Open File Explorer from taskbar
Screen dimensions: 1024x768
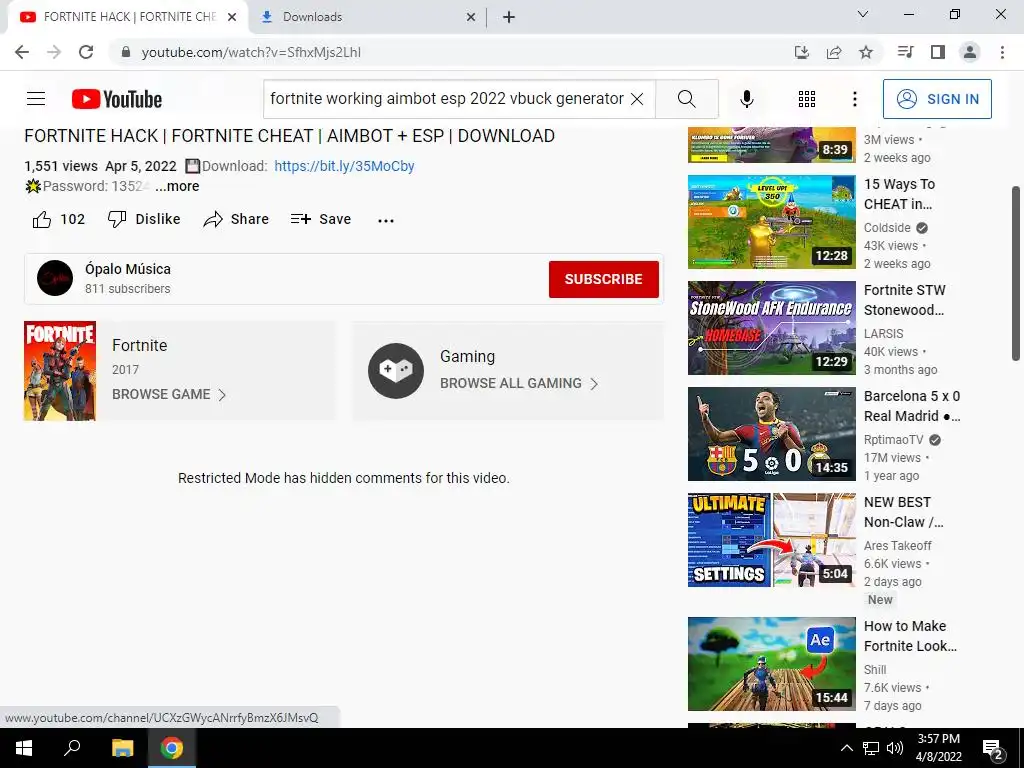pos(122,748)
